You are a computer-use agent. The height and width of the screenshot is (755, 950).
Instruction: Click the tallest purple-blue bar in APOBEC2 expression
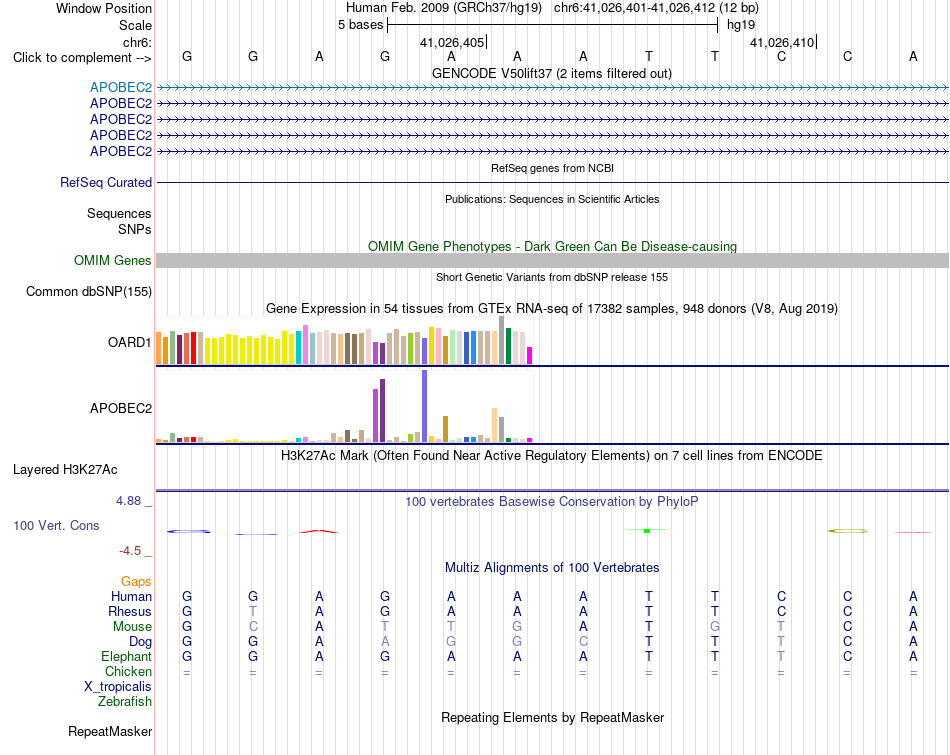coord(424,406)
